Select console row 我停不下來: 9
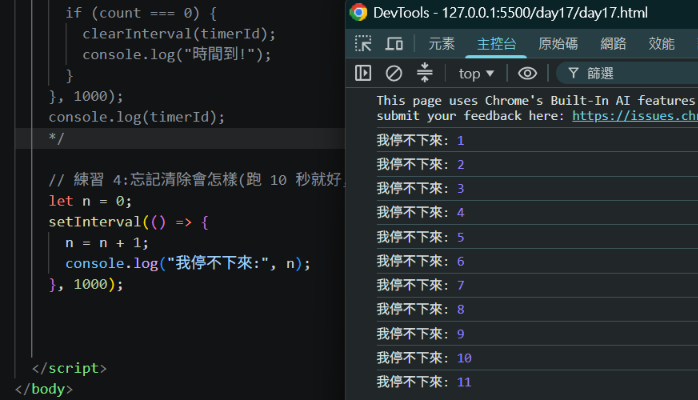The image size is (698, 400). point(537,333)
